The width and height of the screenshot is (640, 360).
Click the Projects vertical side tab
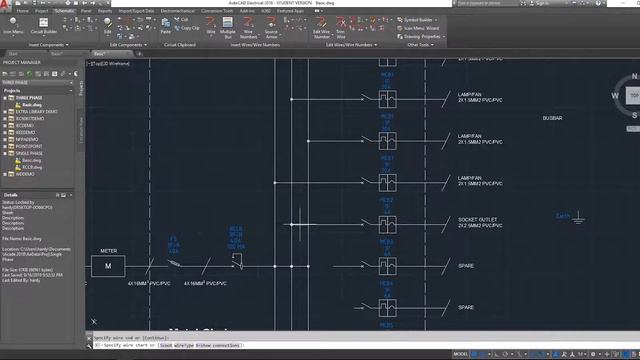[81, 88]
